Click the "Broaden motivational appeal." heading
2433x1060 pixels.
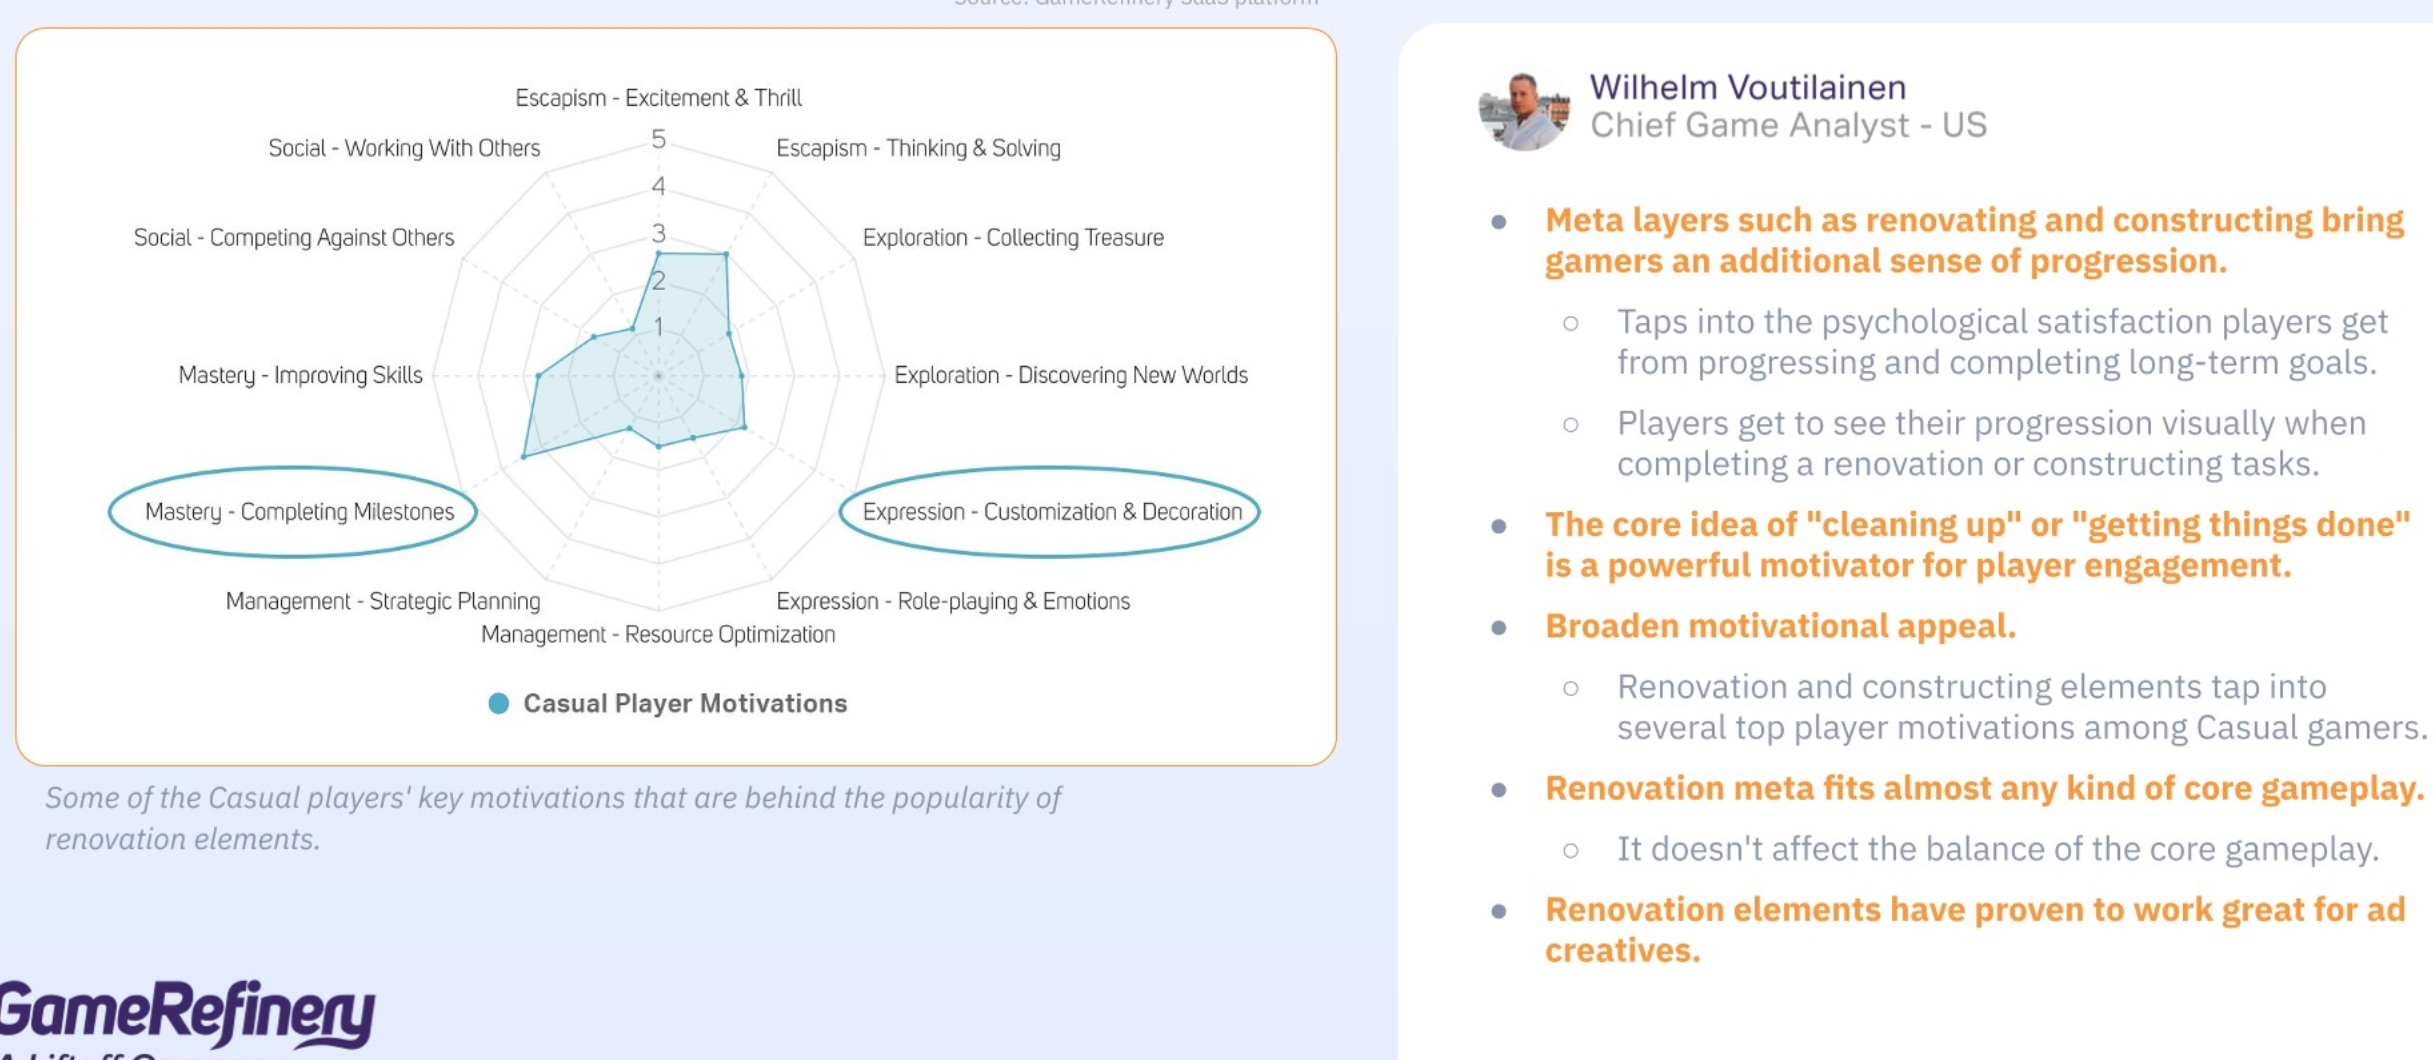coord(1780,626)
